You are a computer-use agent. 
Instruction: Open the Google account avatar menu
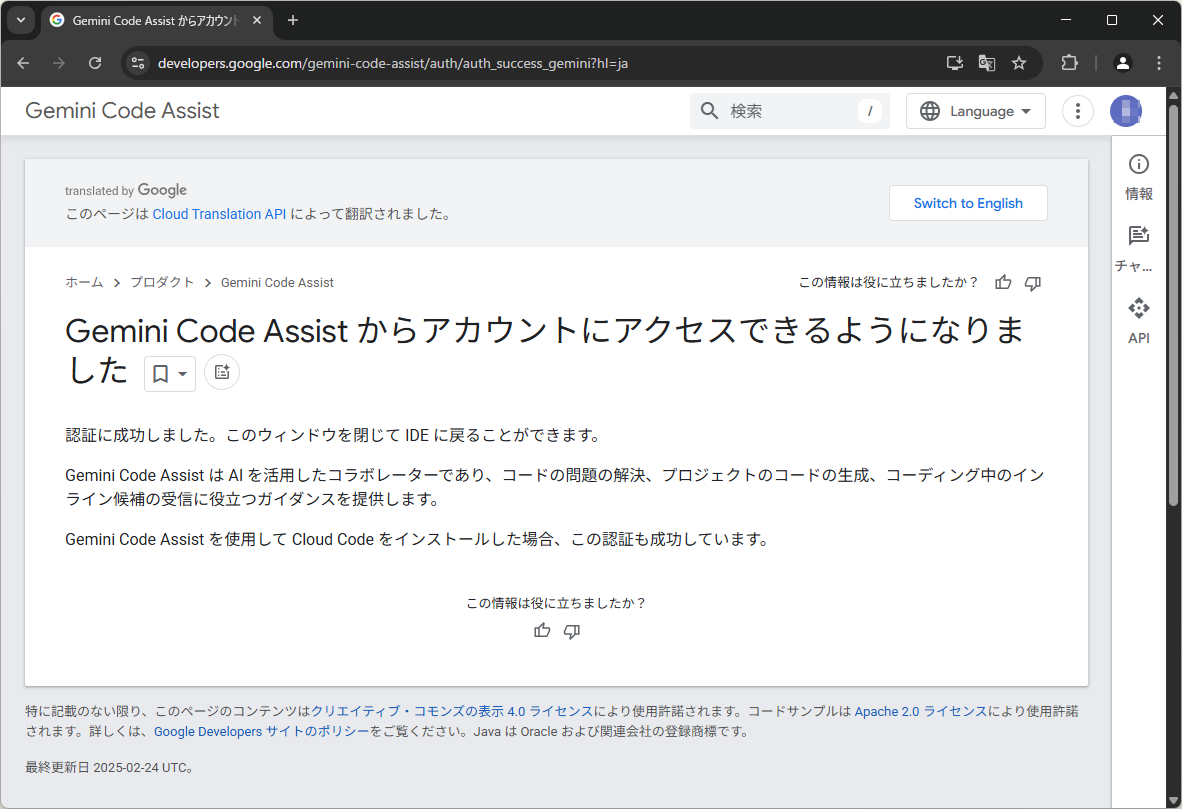[x=1125, y=111]
